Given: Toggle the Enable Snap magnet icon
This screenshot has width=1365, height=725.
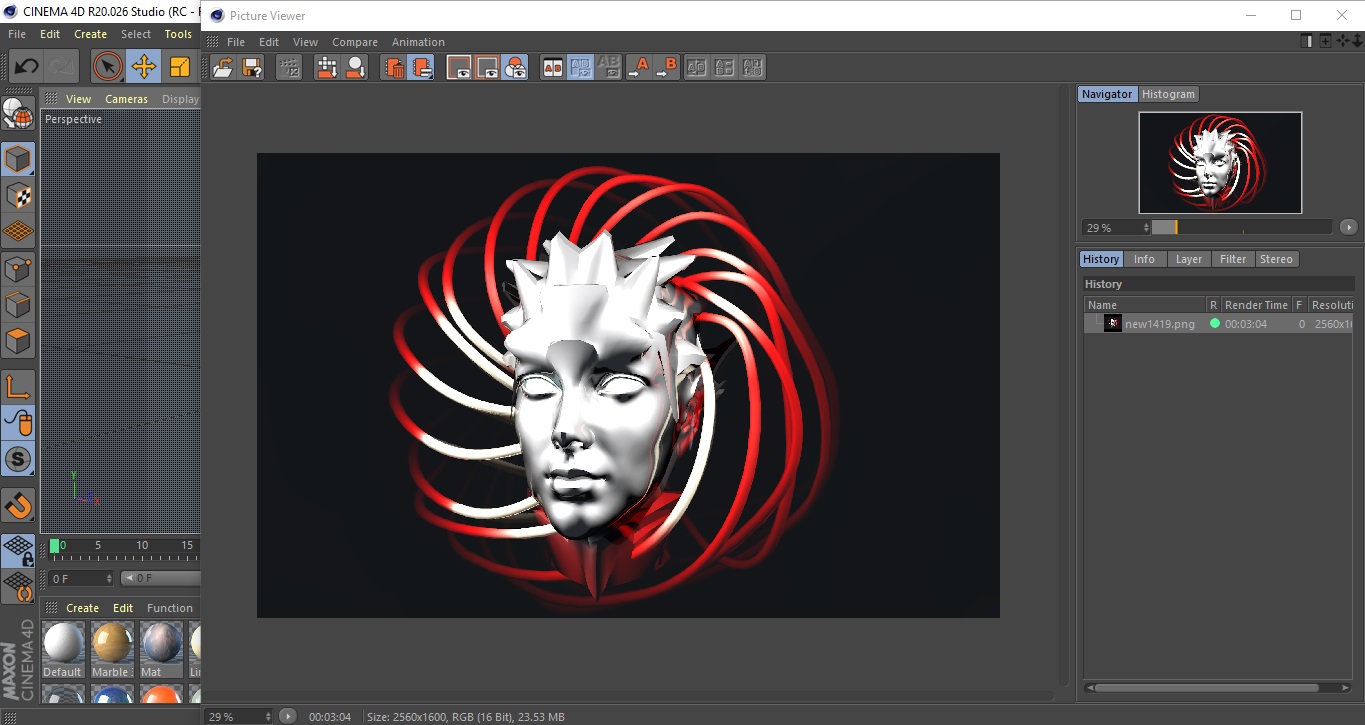Looking at the screenshot, I should click(18, 506).
